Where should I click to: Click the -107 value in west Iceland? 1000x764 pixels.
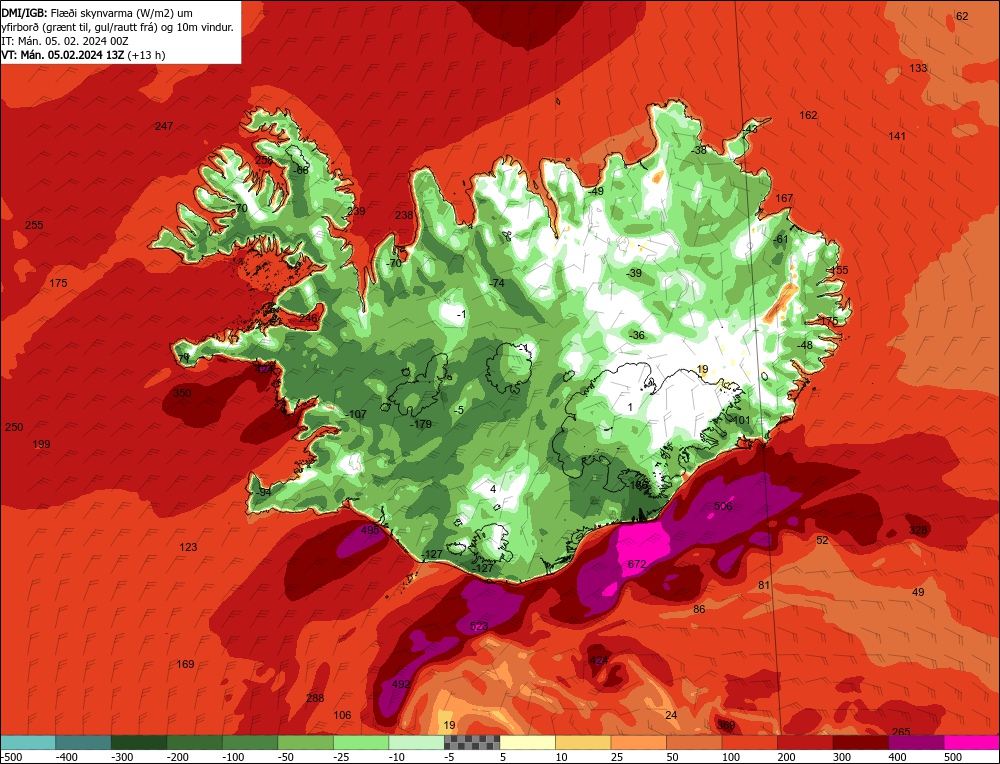pyautogui.click(x=356, y=414)
